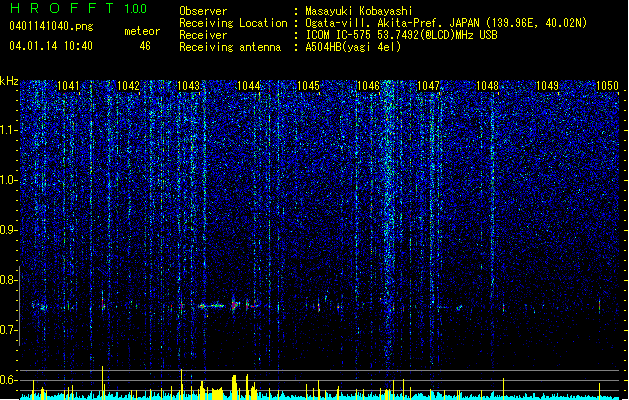Image resolution: width=629 pixels, height=400 pixels.
Task: Click the 1044 time marker
Action: coord(248,86)
